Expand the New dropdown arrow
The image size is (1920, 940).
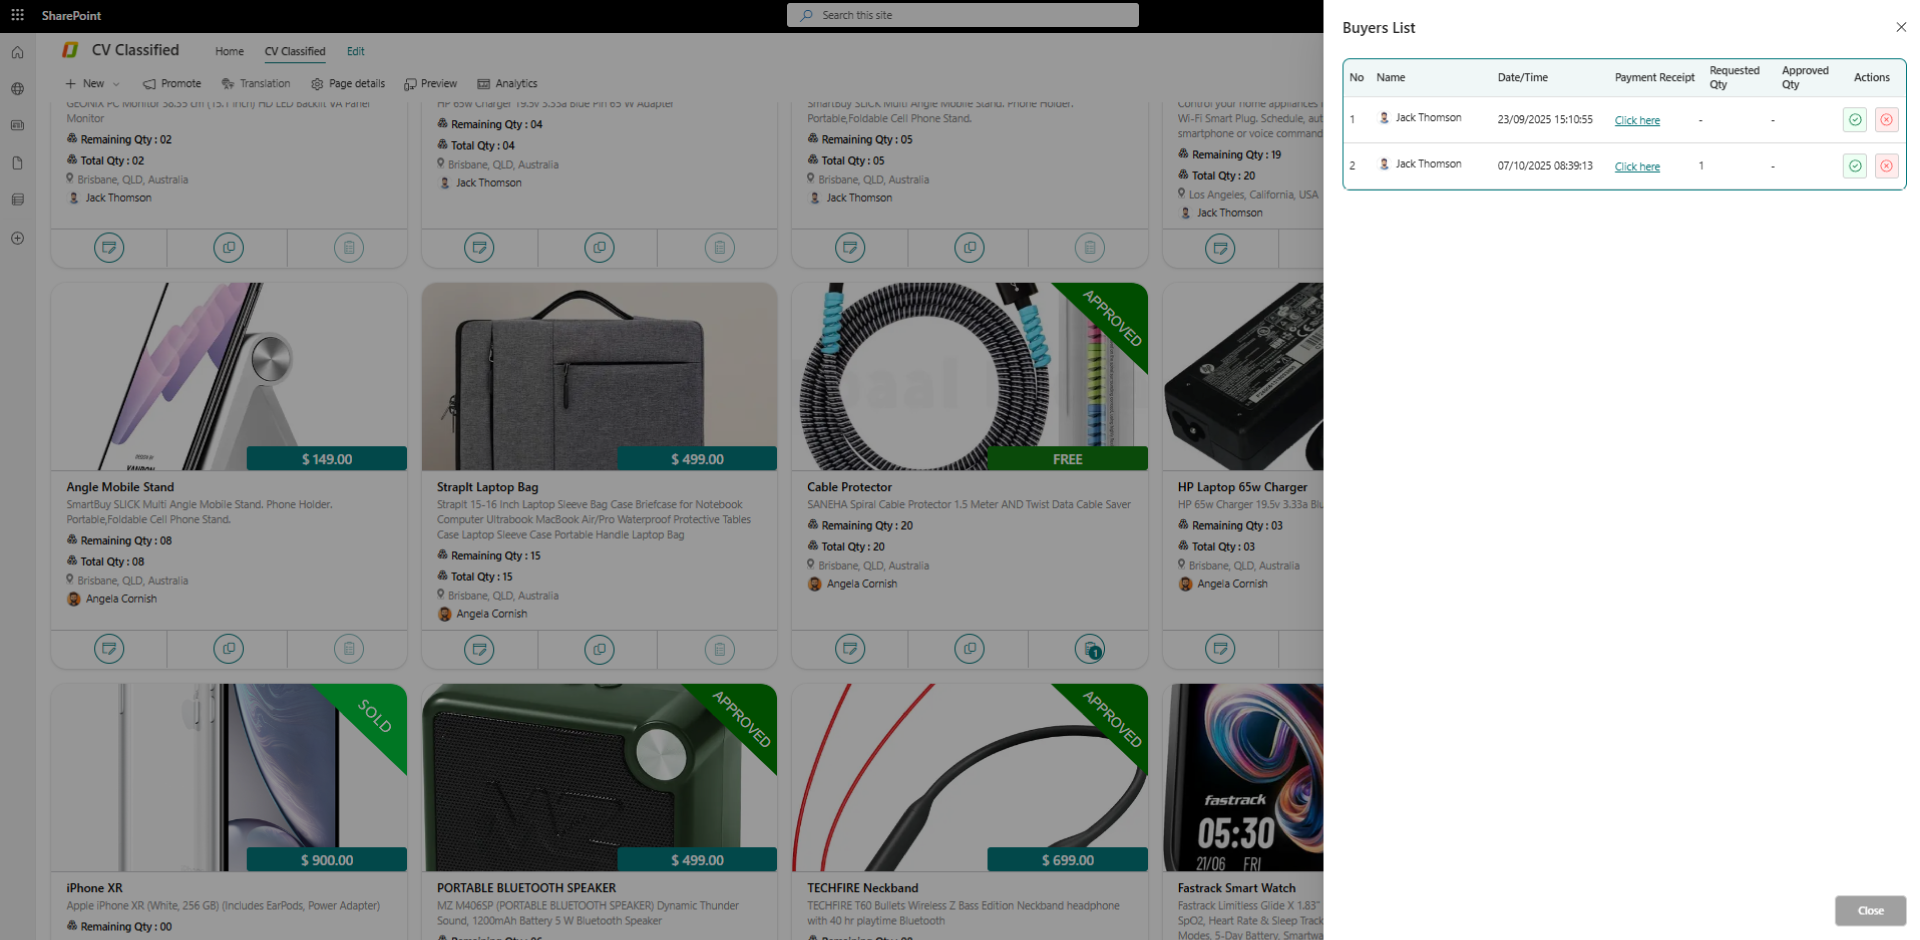point(116,84)
